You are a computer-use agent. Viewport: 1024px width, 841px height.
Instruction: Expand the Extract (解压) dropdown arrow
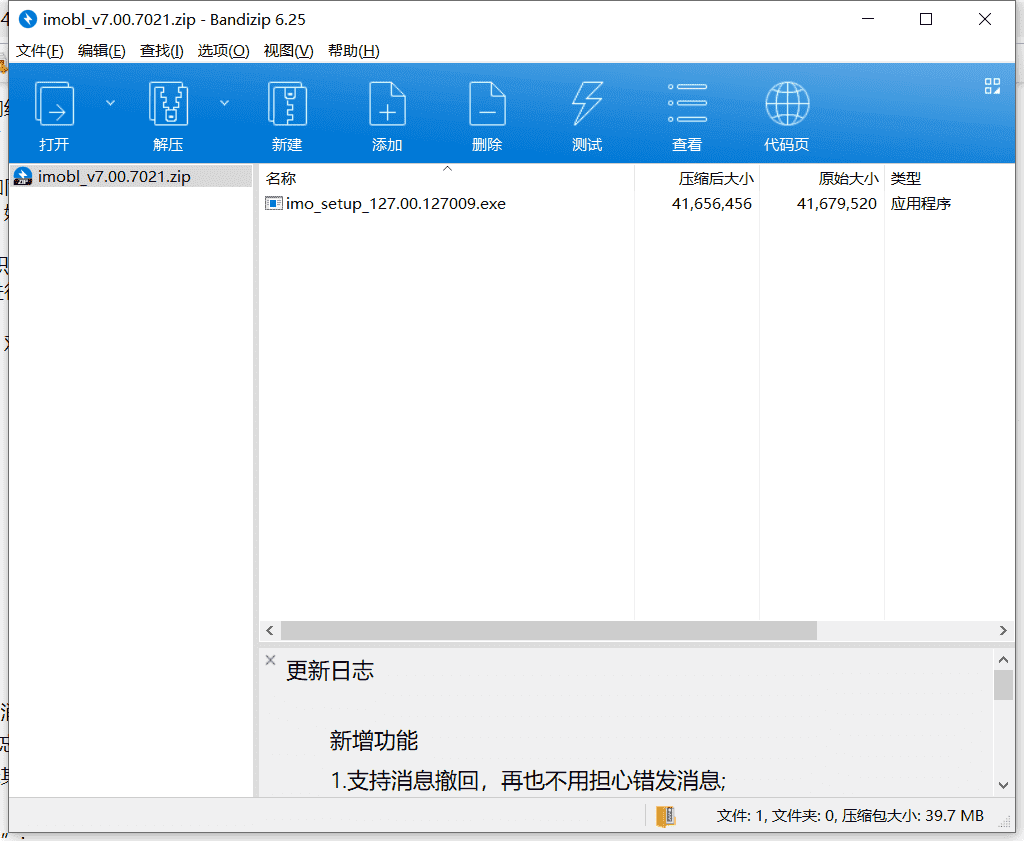(224, 103)
